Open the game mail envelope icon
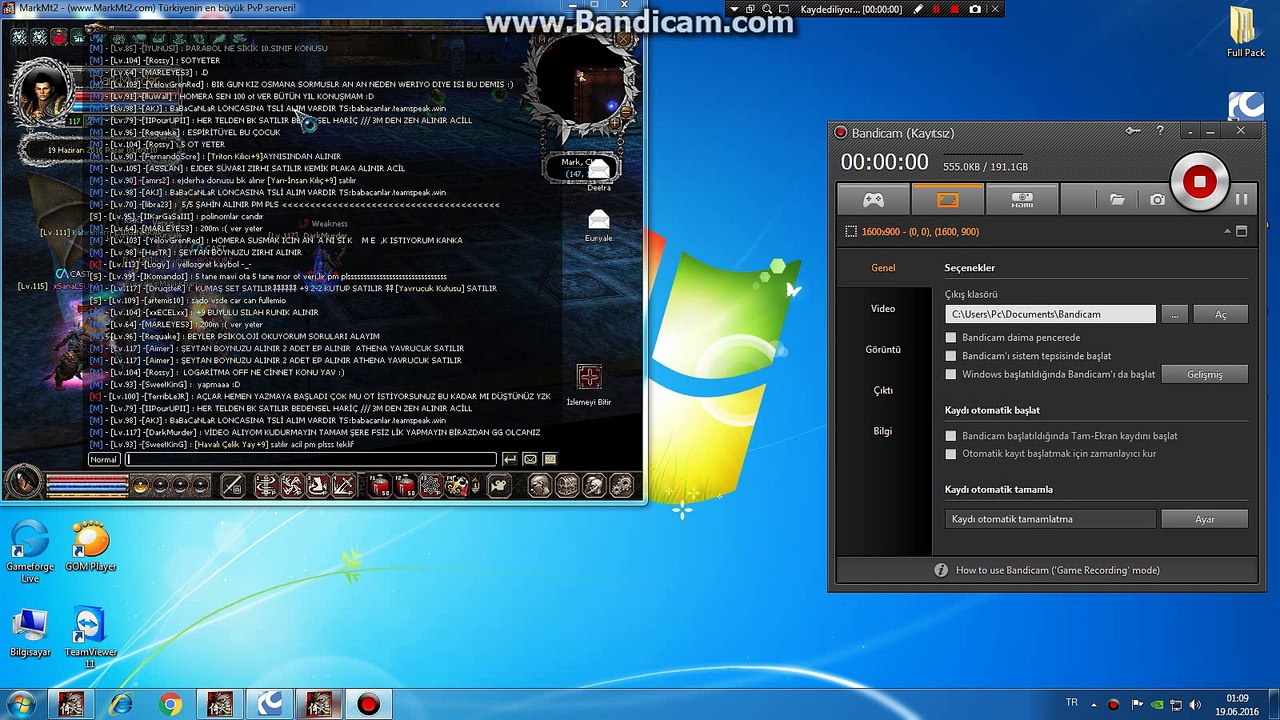 pyautogui.click(x=530, y=459)
